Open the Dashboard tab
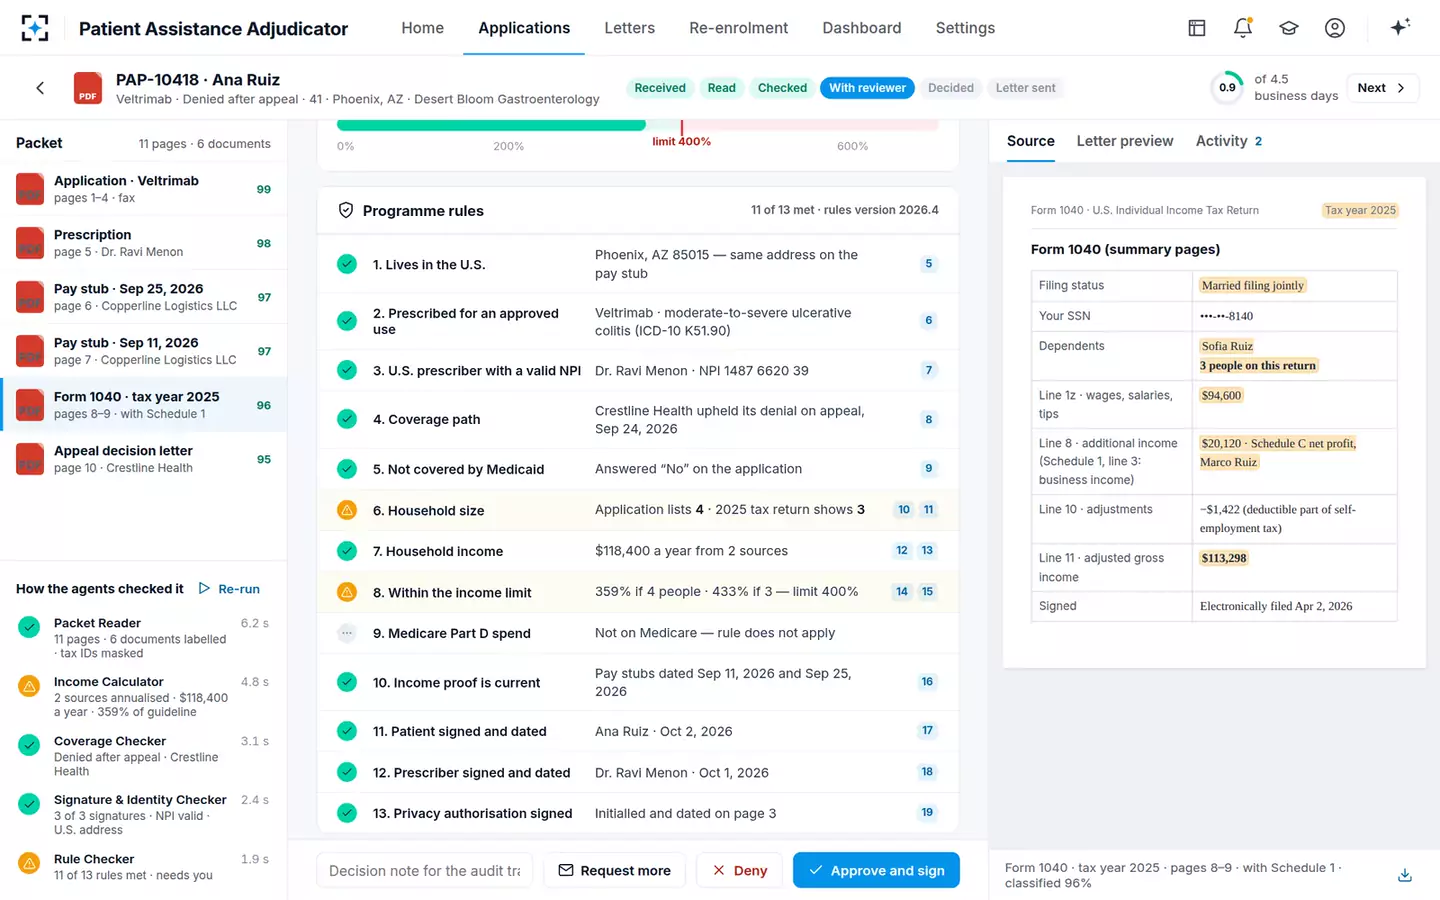The image size is (1440, 900). [862, 28]
